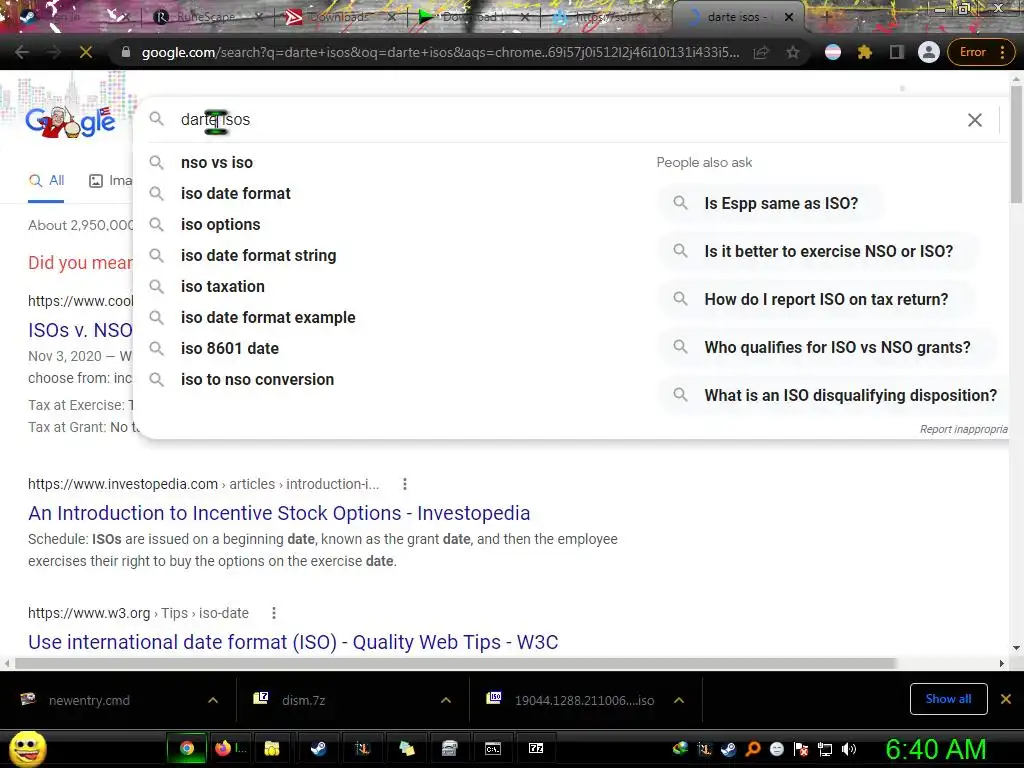Click the network tray icon
This screenshot has height=768, width=1024.
[x=825, y=749]
